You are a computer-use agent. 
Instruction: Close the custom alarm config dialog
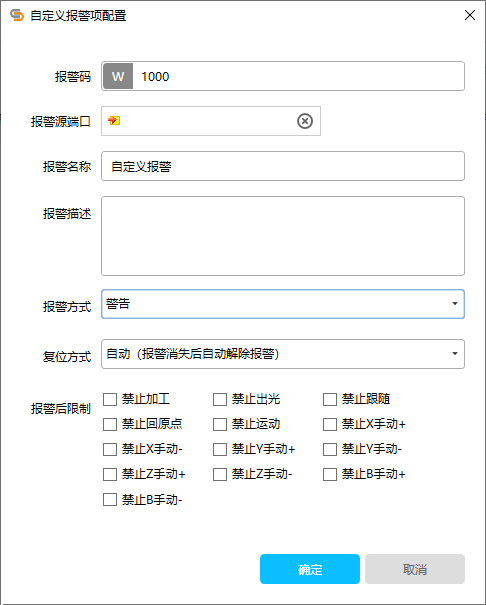pos(469,15)
